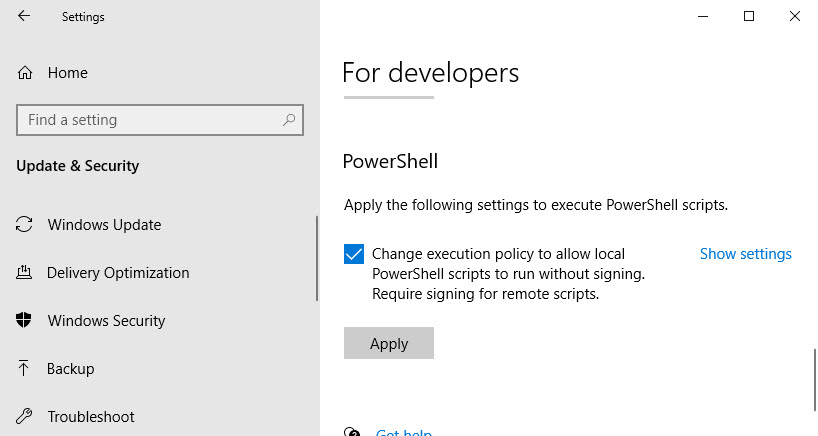Click the search magnifier icon

click(x=289, y=120)
